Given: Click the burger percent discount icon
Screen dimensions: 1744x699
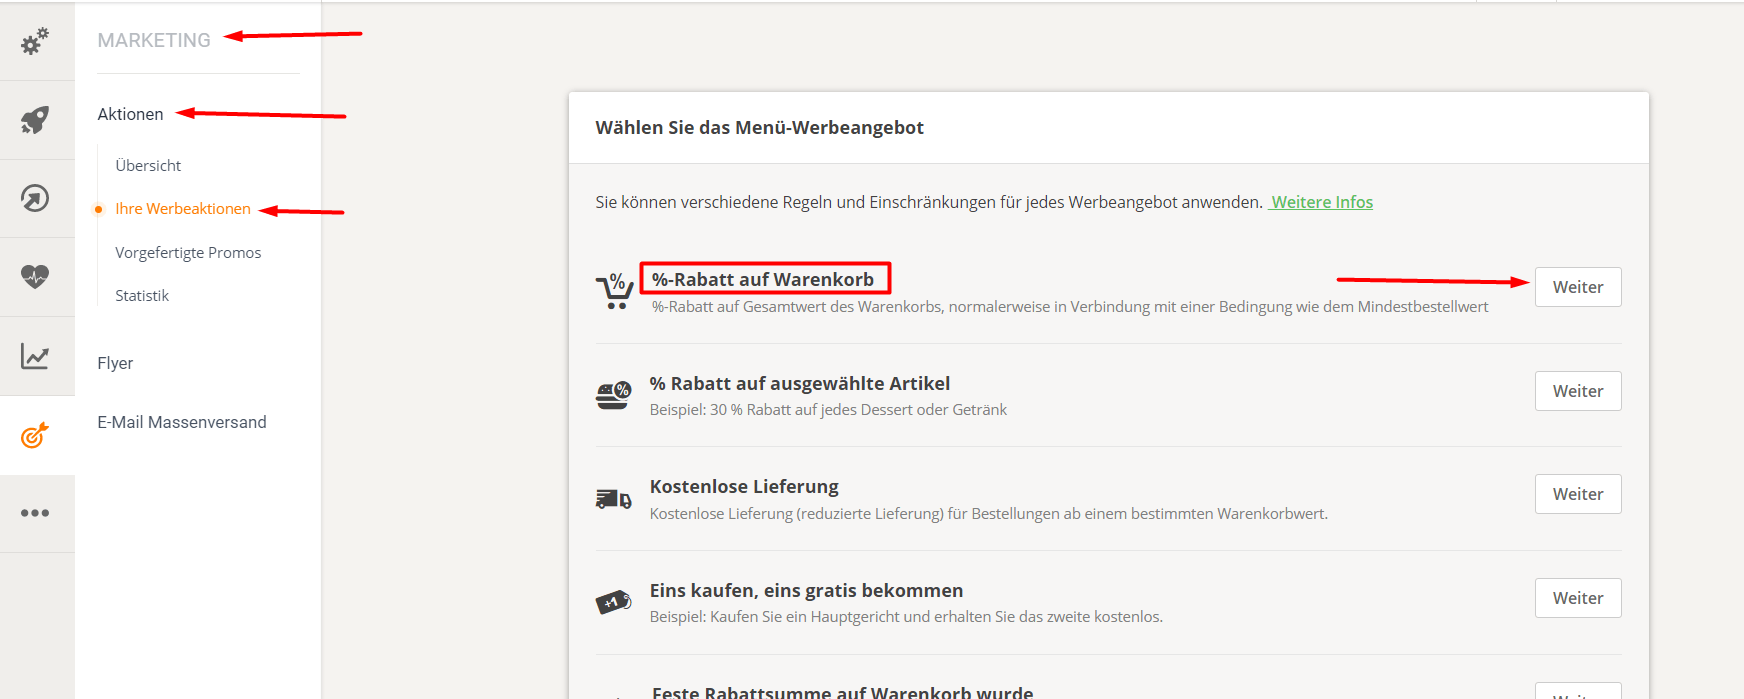Looking at the screenshot, I should point(613,395).
